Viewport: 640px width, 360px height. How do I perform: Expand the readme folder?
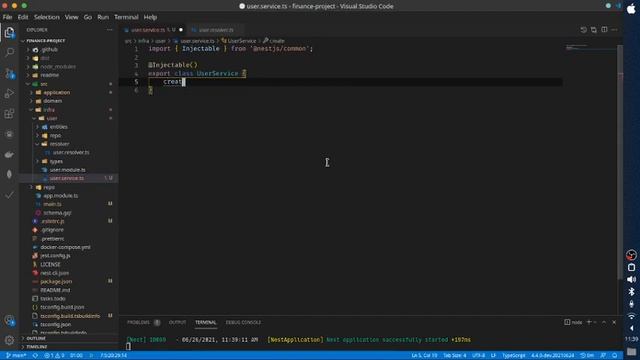[49, 75]
